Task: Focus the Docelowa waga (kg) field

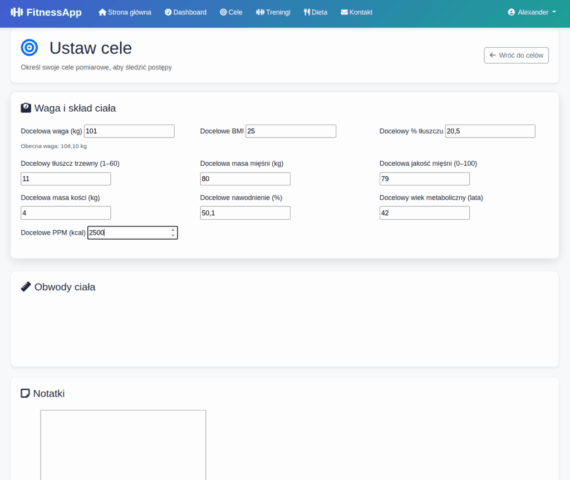Action: pos(129,131)
